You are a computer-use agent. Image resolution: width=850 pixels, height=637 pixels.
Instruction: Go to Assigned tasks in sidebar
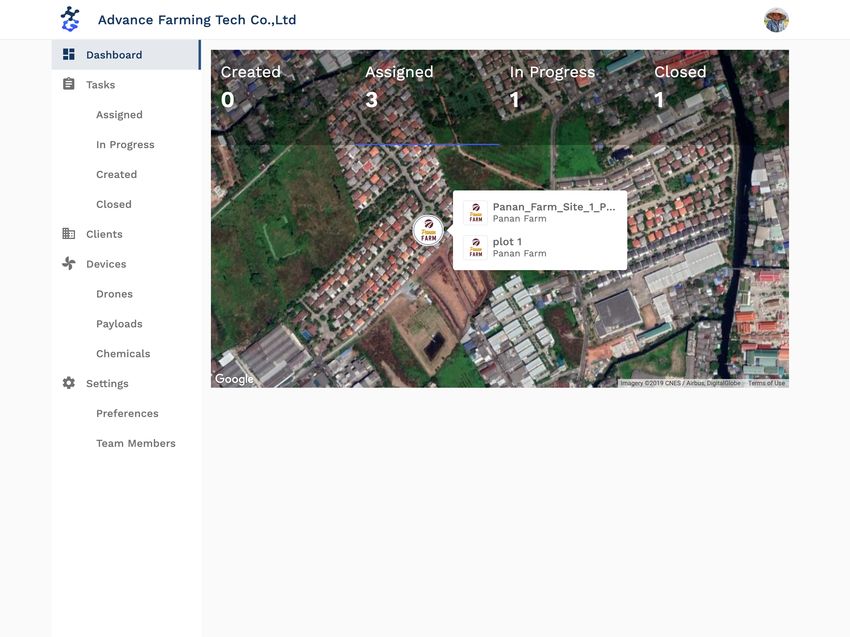coord(126,114)
